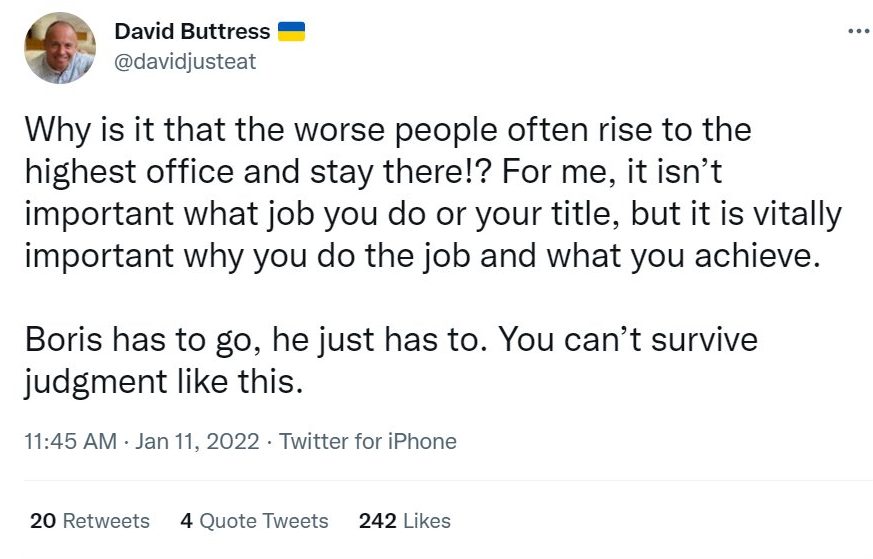Click the phrase 'highest office' in the tweet
873x559 pixels.
click(114, 173)
